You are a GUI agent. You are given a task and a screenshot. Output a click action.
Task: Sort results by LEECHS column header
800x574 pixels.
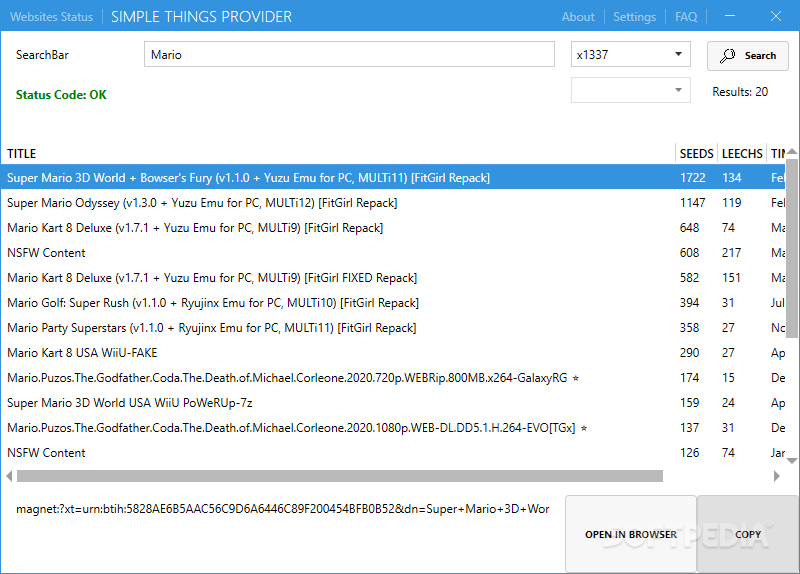click(x=742, y=154)
